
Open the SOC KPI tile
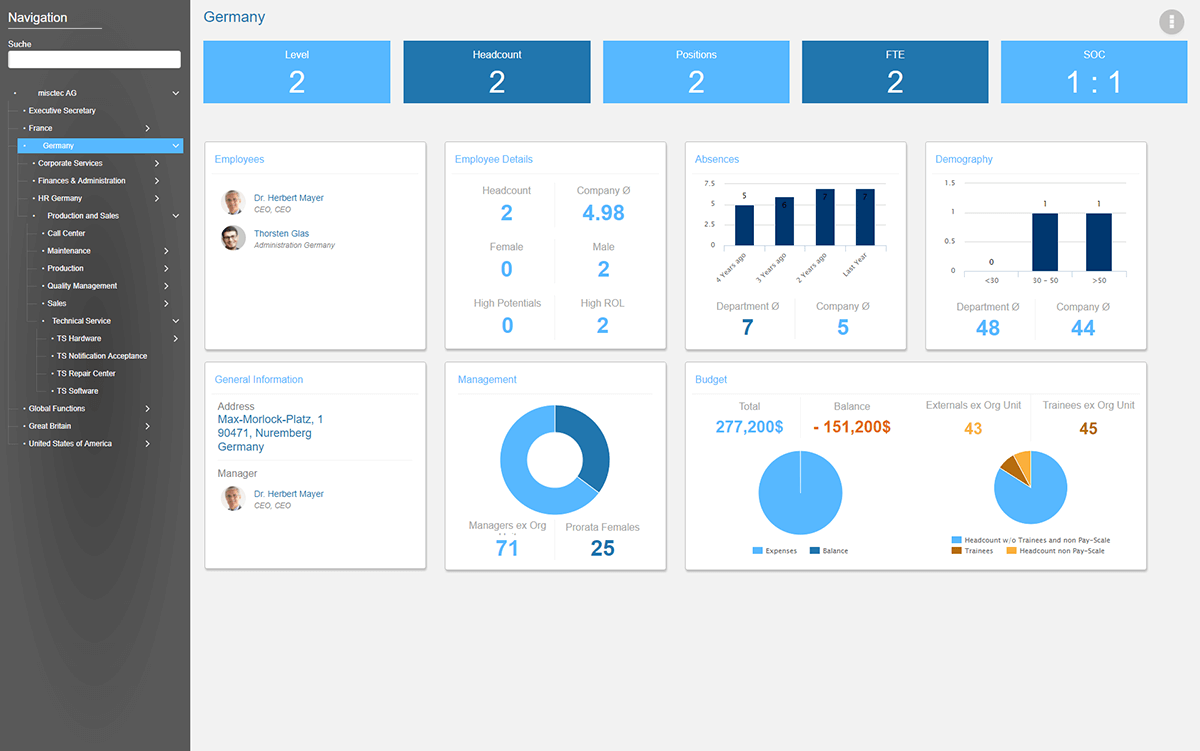coord(1094,72)
